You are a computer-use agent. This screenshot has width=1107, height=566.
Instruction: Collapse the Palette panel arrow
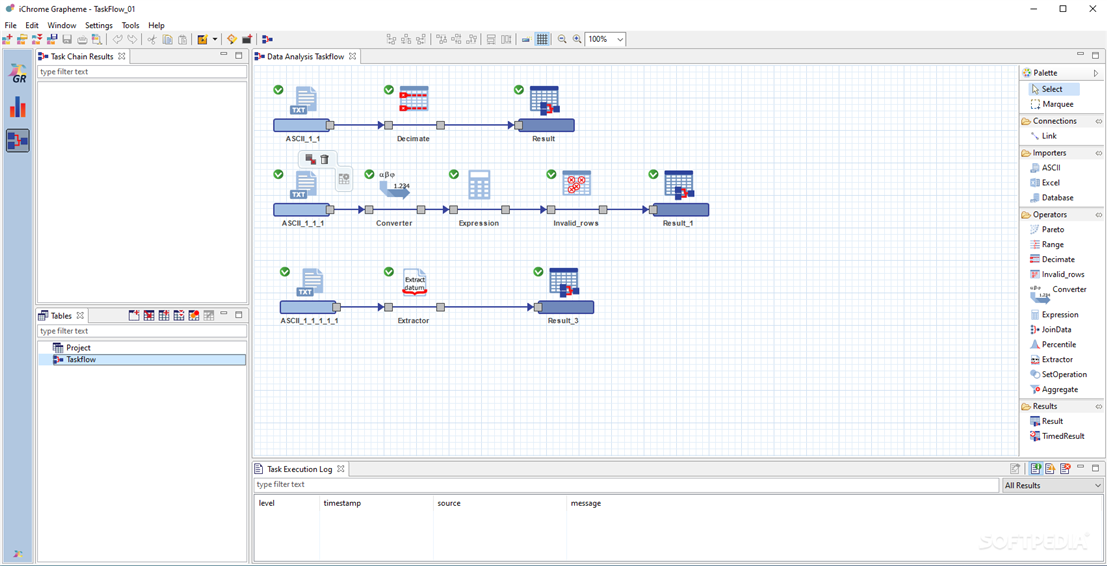1096,73
